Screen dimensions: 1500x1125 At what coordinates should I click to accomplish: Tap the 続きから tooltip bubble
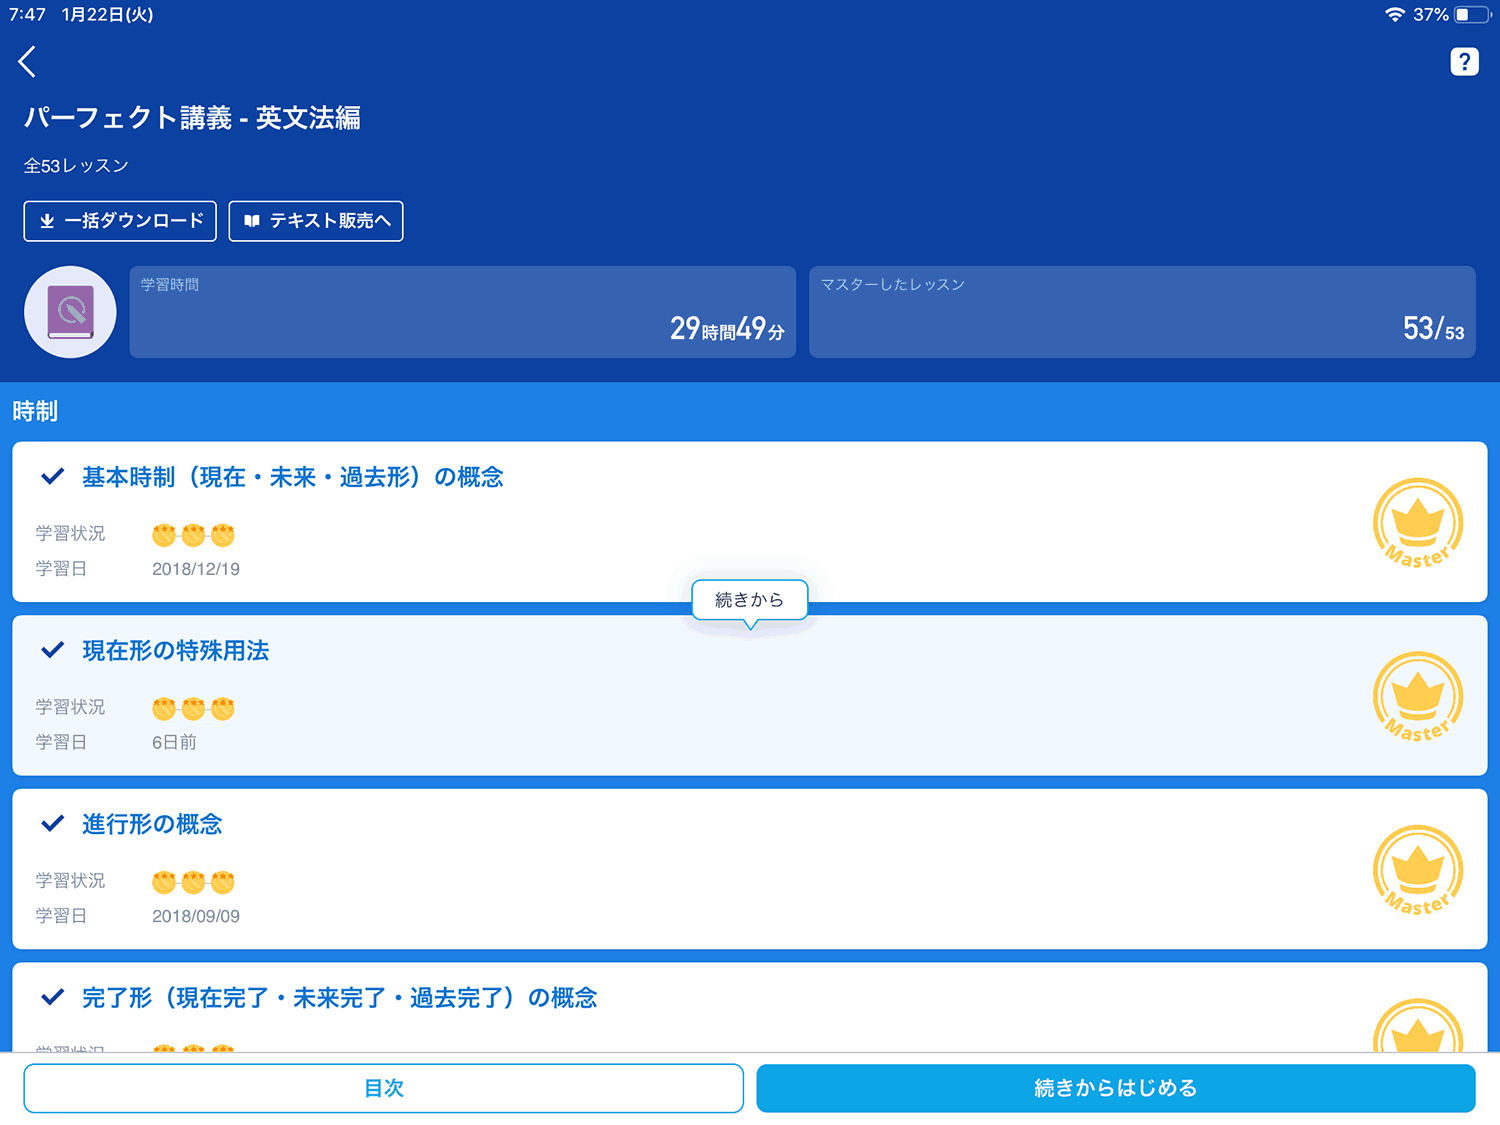click(x=749, y=600)
